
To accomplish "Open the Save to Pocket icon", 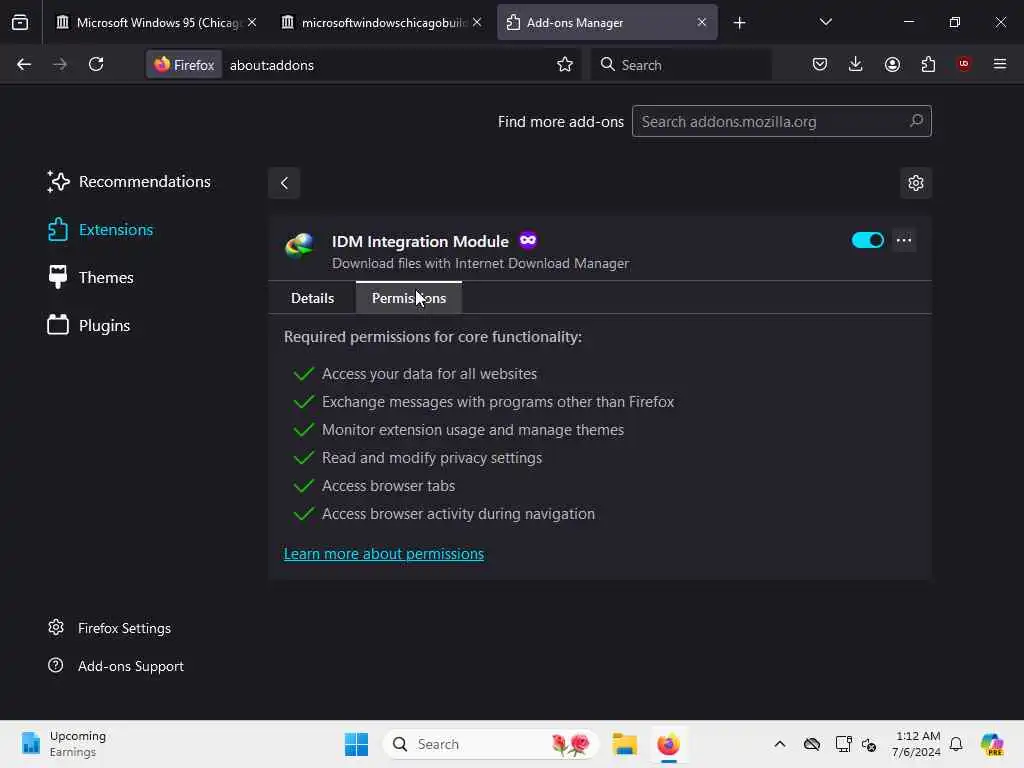I will click(x=820, y=64).
